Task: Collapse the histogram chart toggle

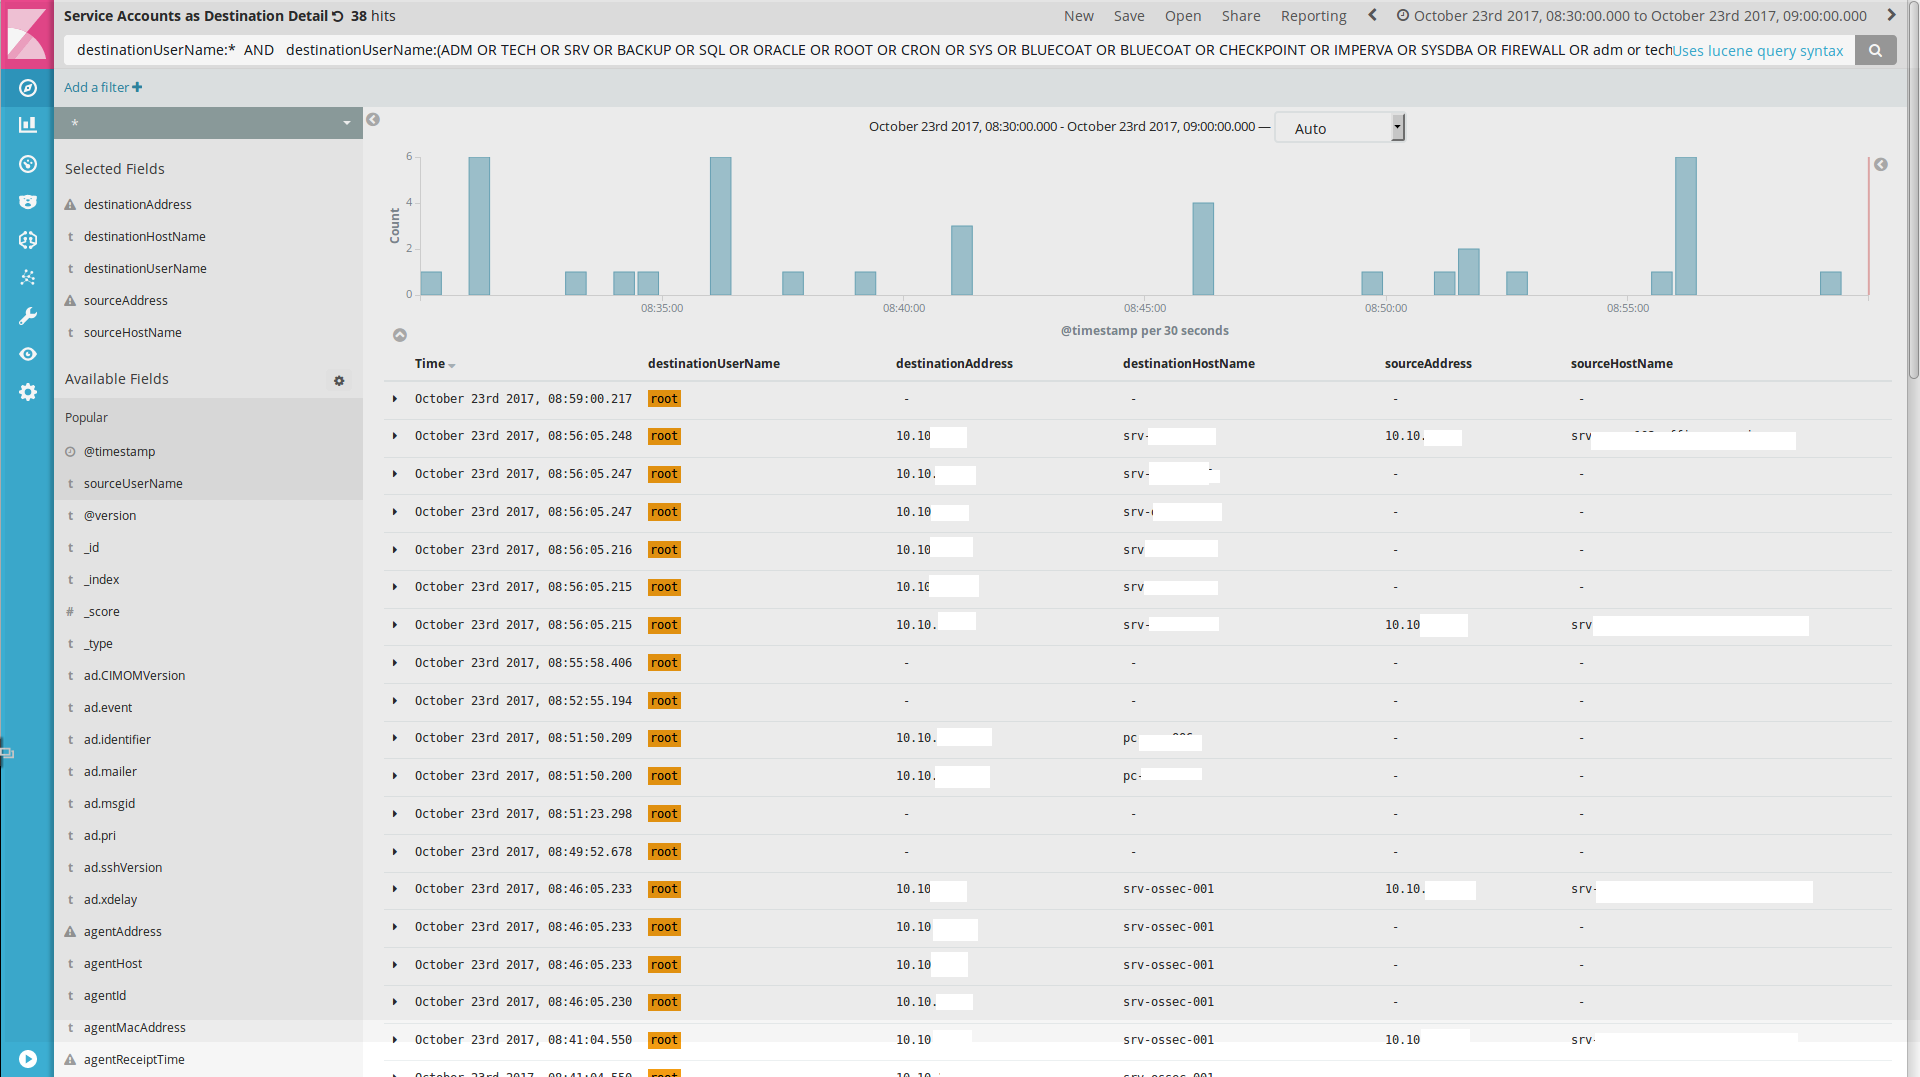Action: pyautogui.click(x=400, y=335)
